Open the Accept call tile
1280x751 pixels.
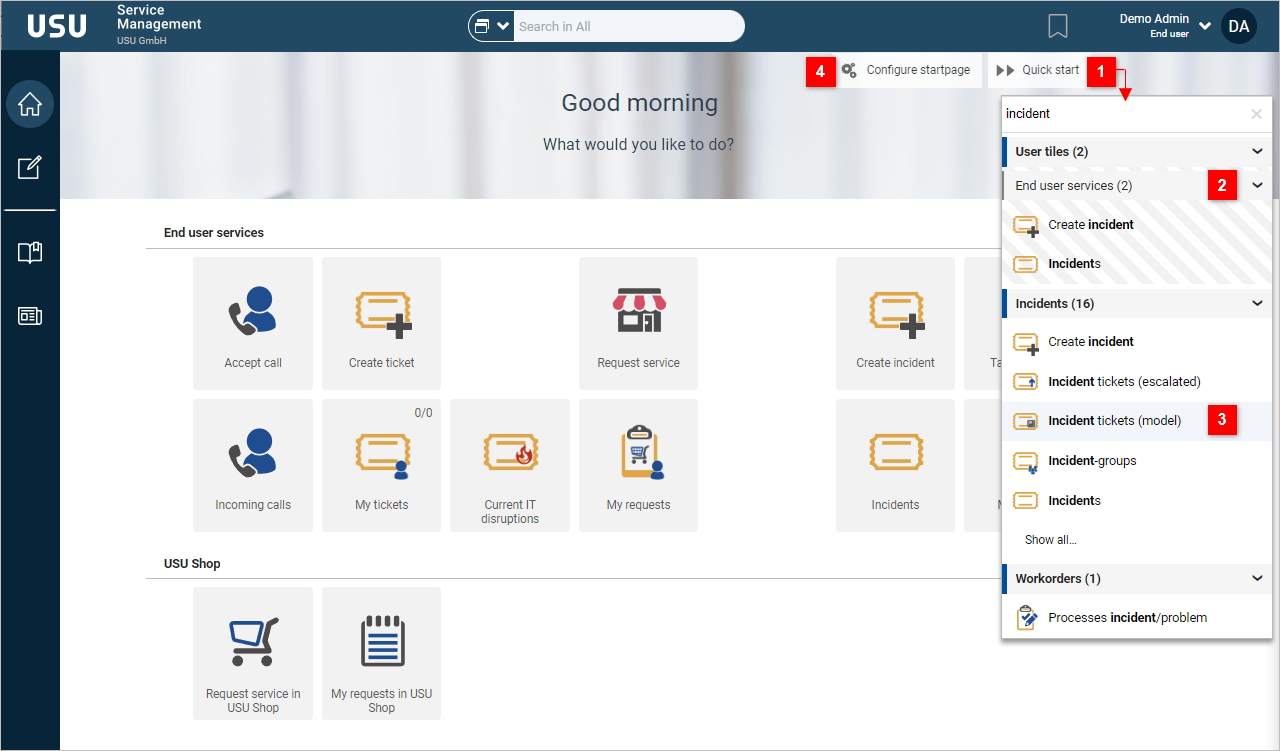pyautogui.click(x=253, y=323)
